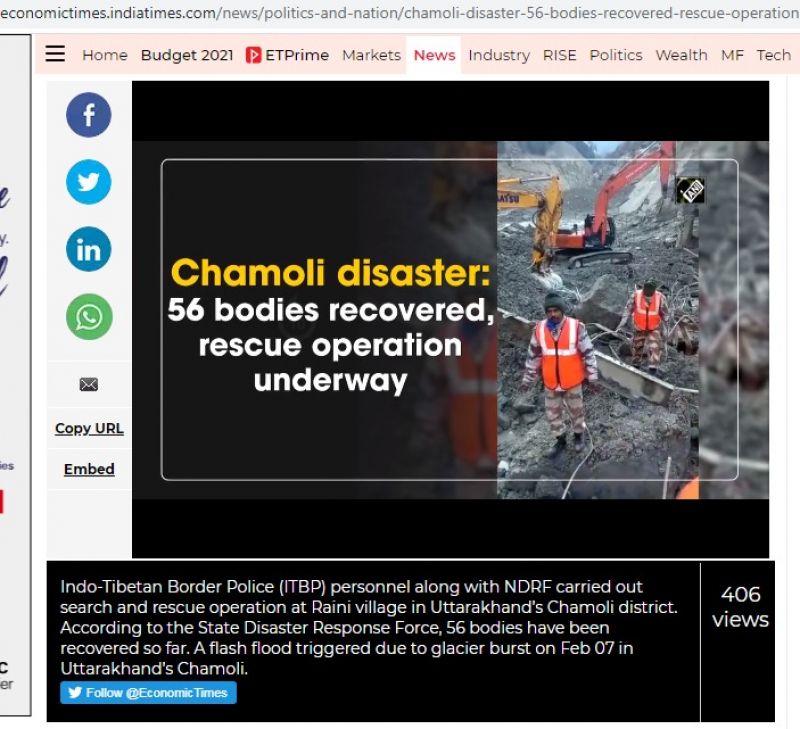Go to the Wealth section
The width and height of the screenshot is (800, 729).
point(681,55)
